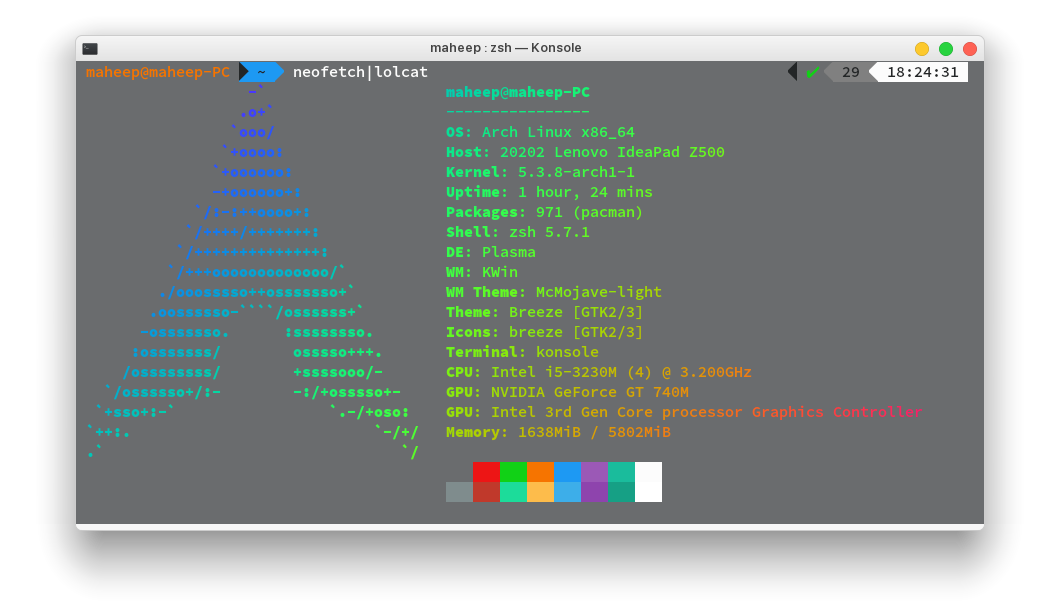The width and height of the screenshot is (1060, 616).
Task: Click the WM: KWin line
Action: (482, 272)
